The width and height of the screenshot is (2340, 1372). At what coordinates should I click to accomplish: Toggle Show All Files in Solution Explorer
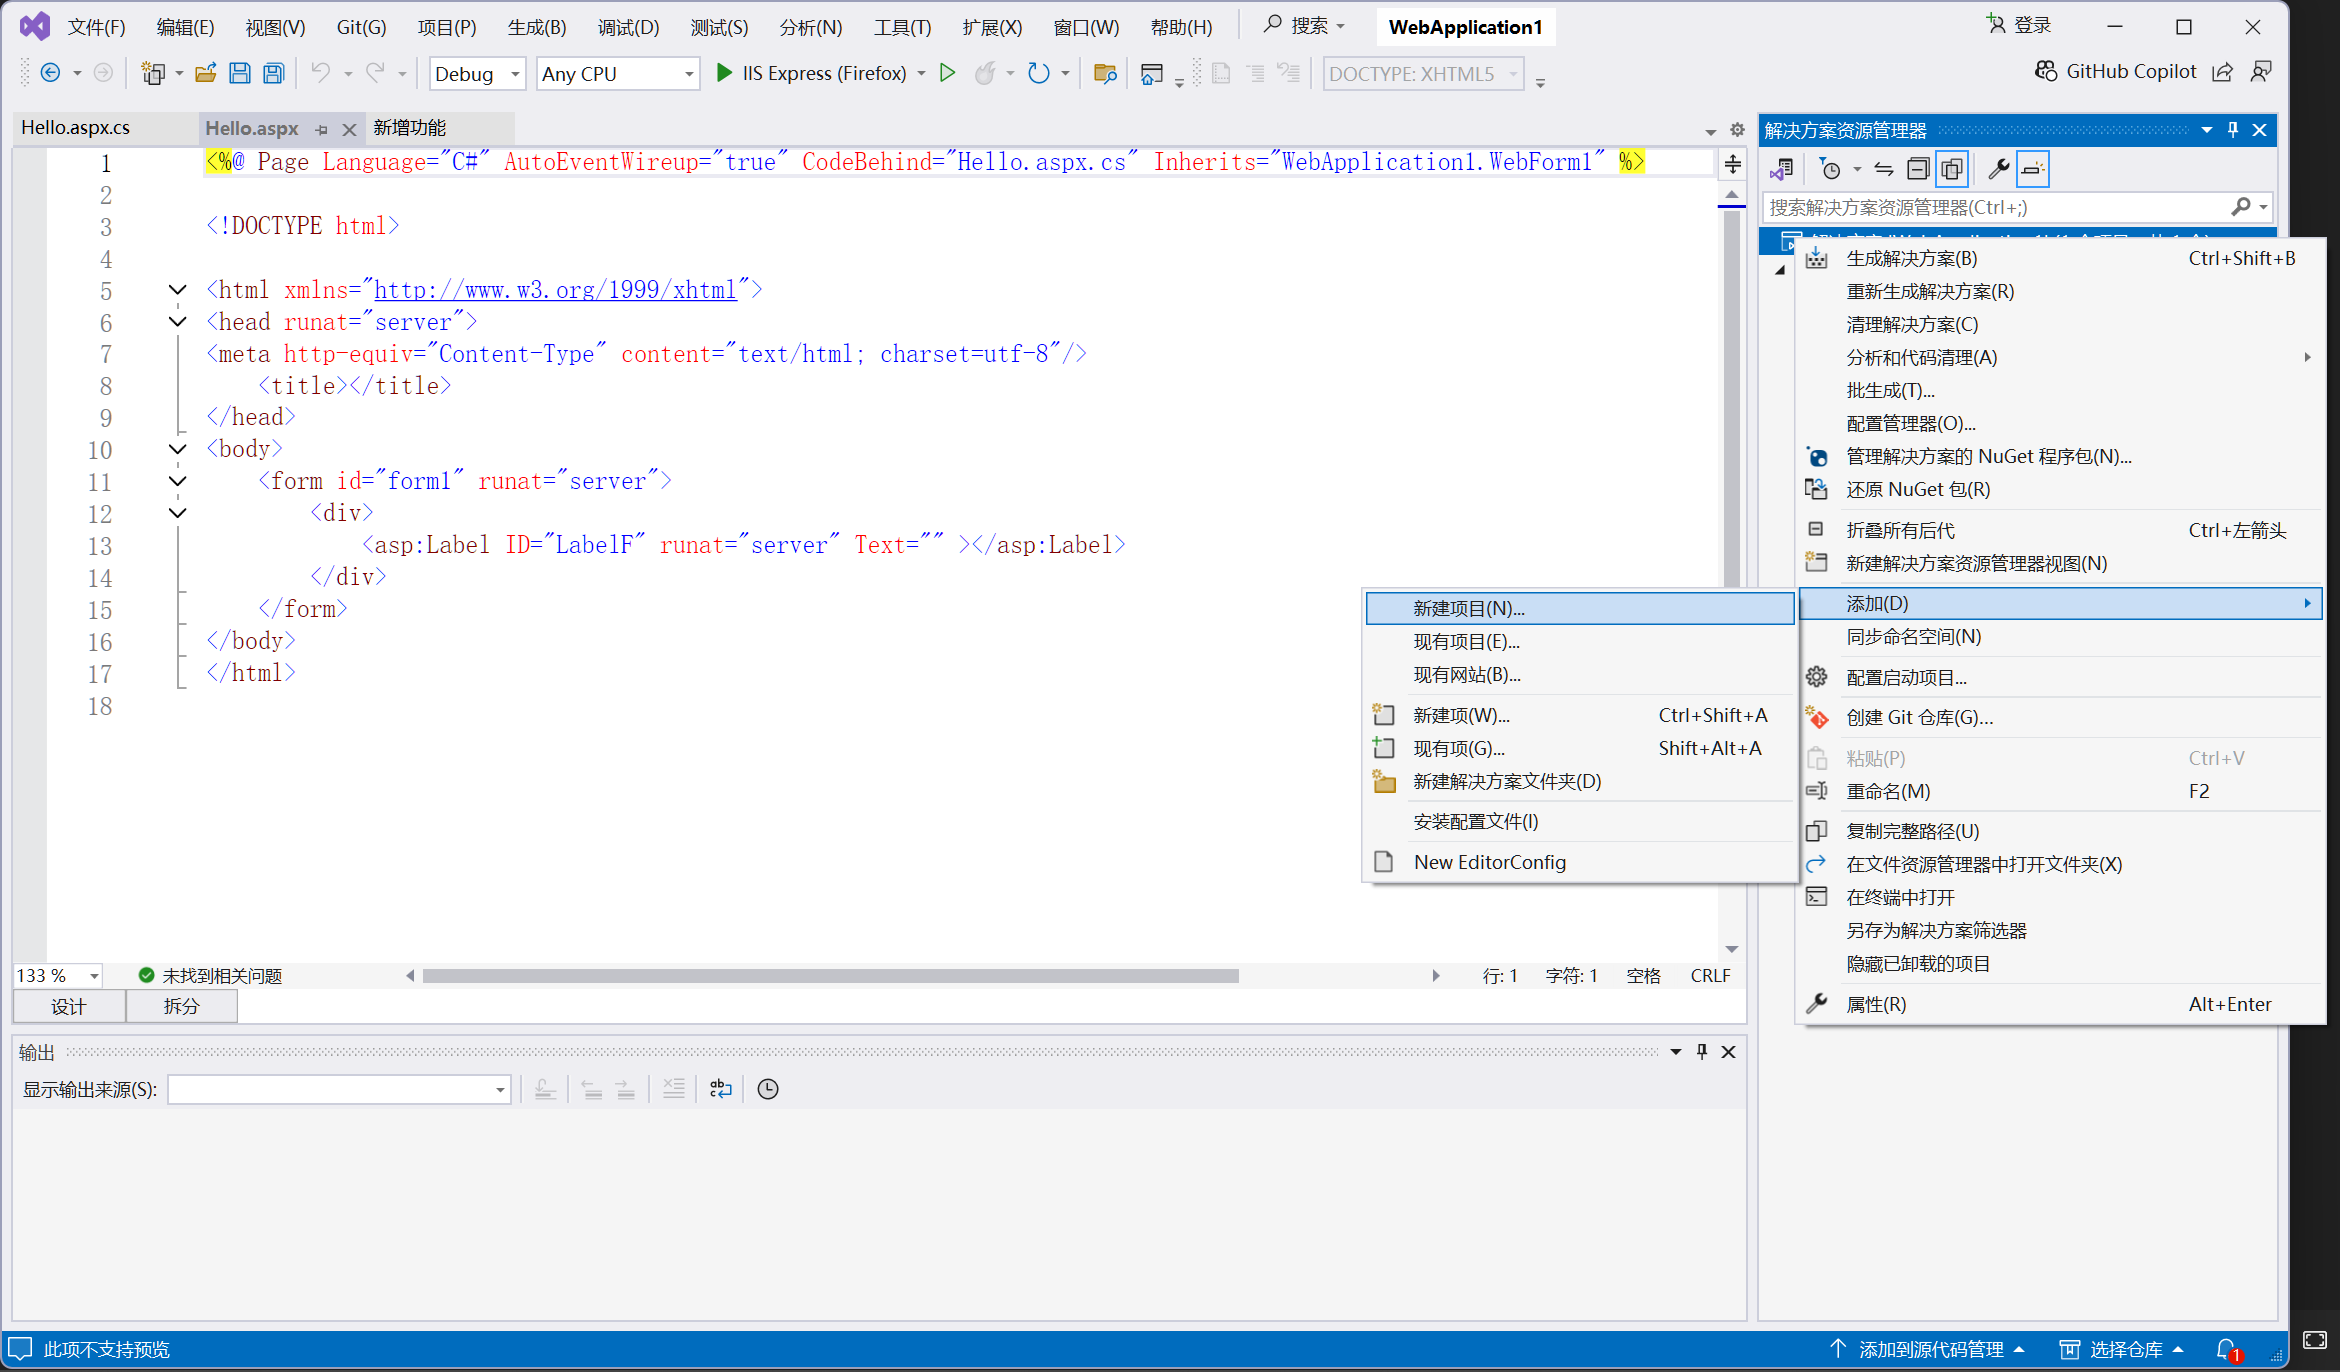pos(1951,169)
